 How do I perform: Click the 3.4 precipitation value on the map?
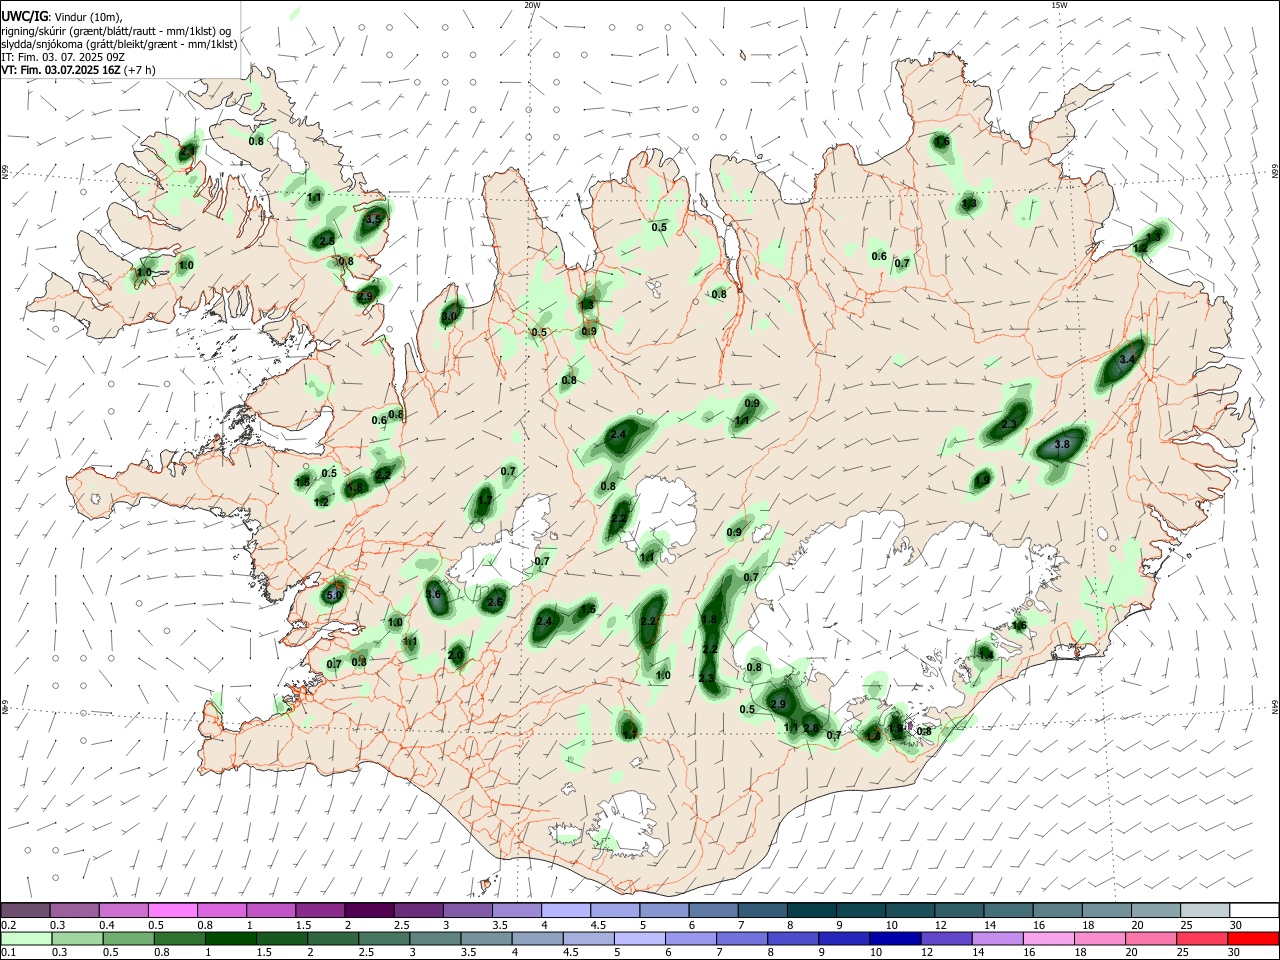[1129, 358]
